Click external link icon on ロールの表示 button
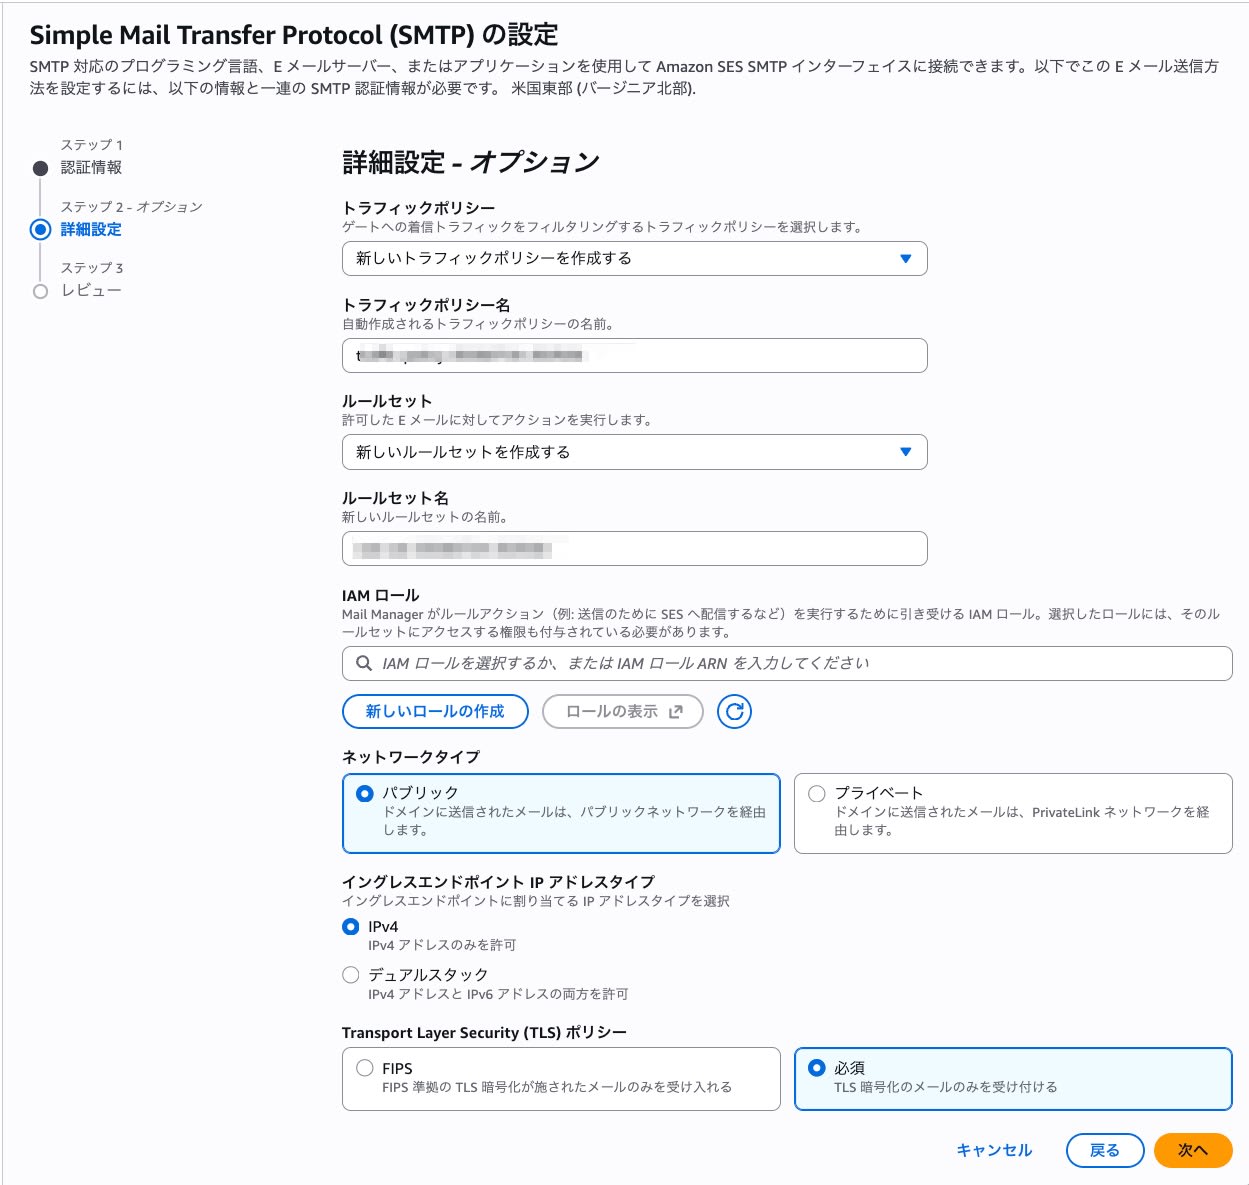The height and width of the screenshot is (1185, 1249). pyautogui.click(x=676, y=711)
